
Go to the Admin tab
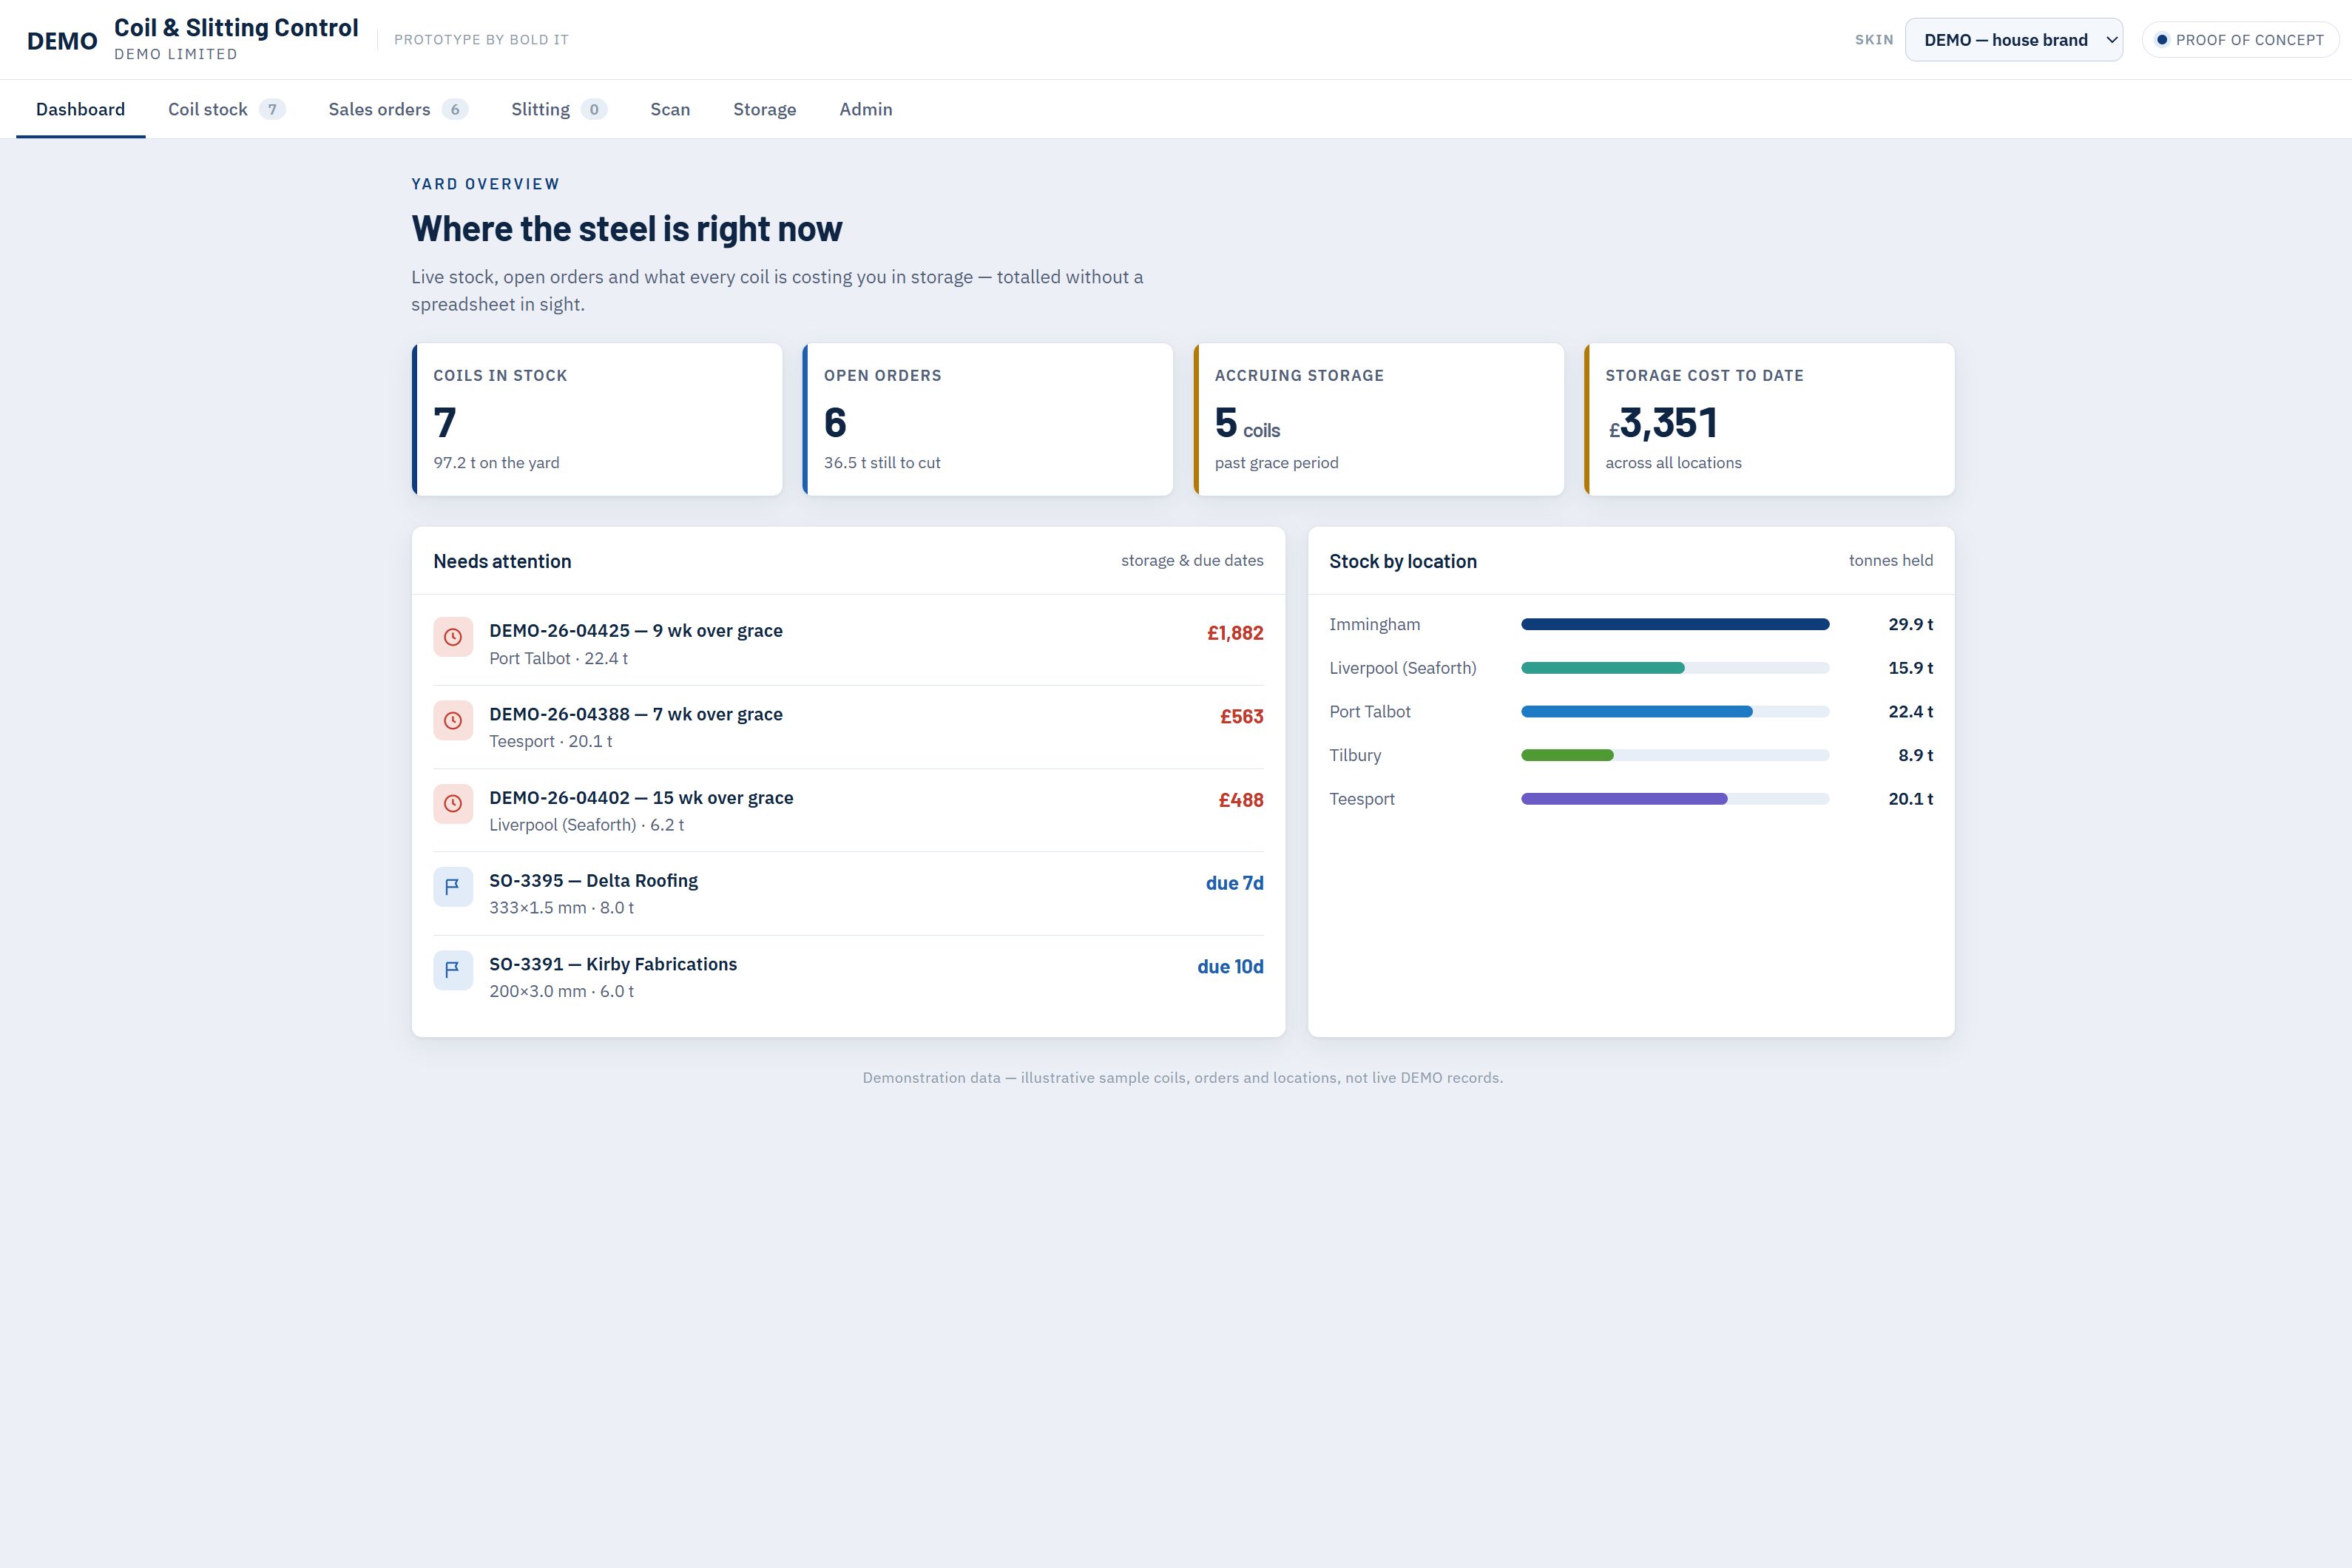866,109
